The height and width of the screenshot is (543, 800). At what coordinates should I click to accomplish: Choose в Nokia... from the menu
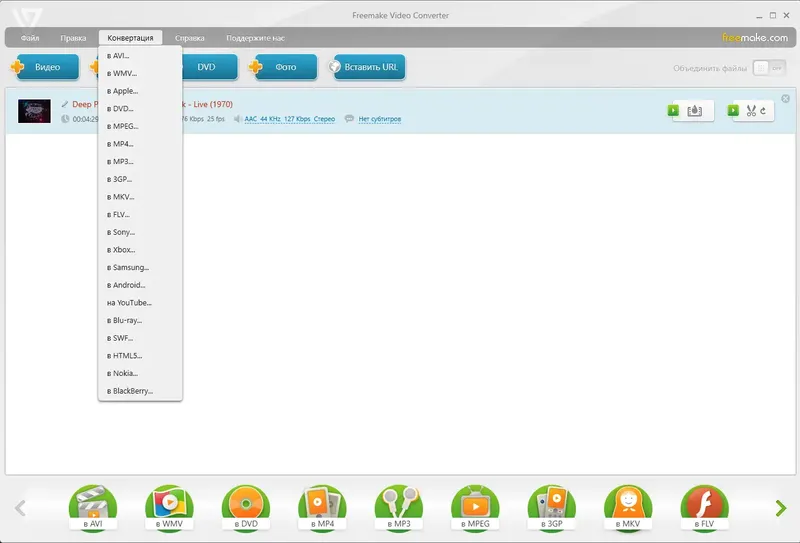click(140, 373)
